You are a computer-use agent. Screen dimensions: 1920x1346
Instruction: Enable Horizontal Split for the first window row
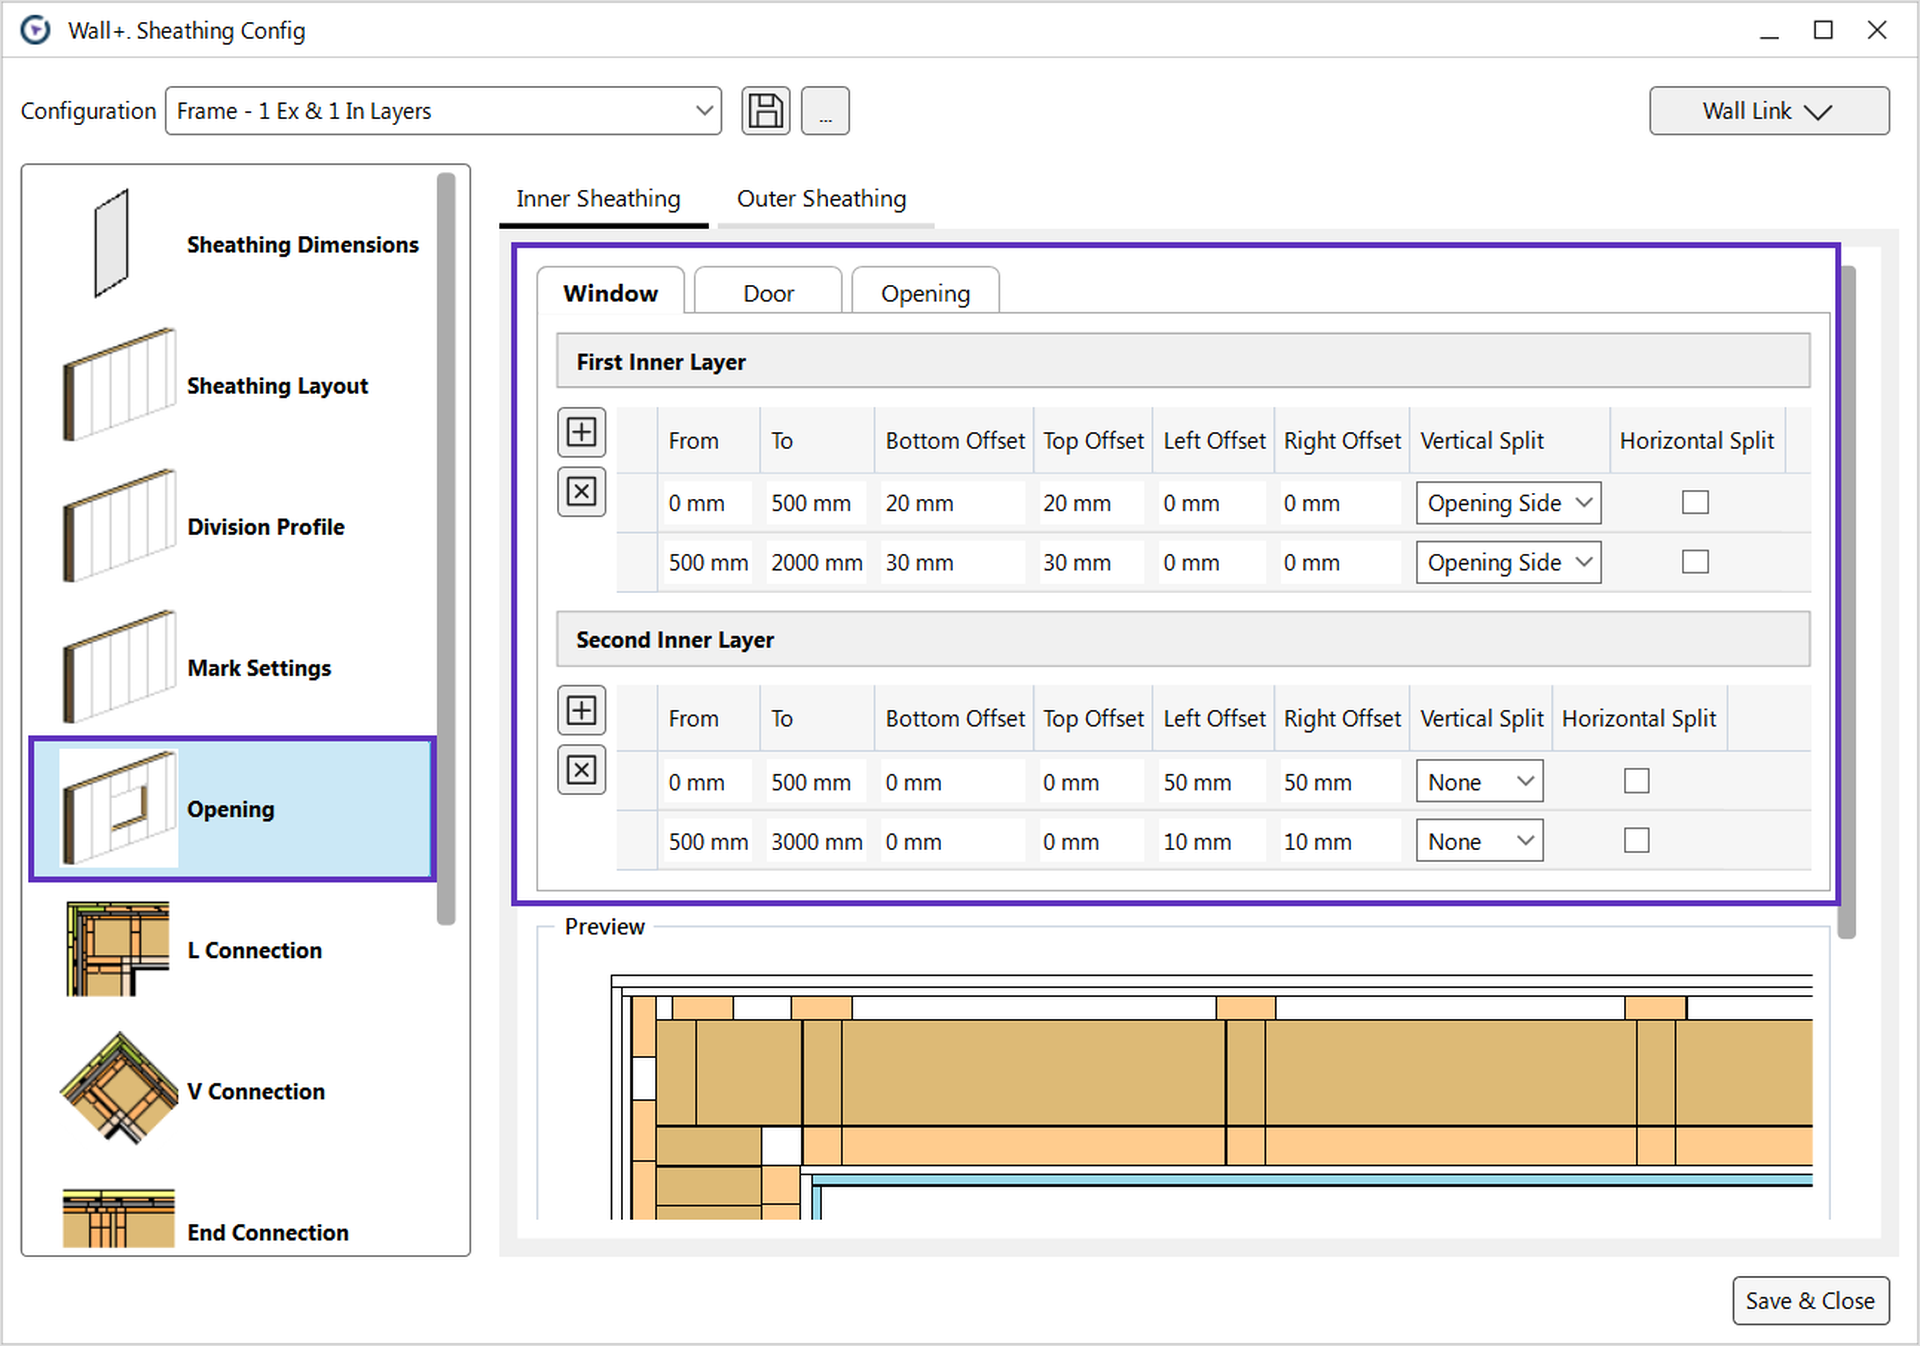1695,502
